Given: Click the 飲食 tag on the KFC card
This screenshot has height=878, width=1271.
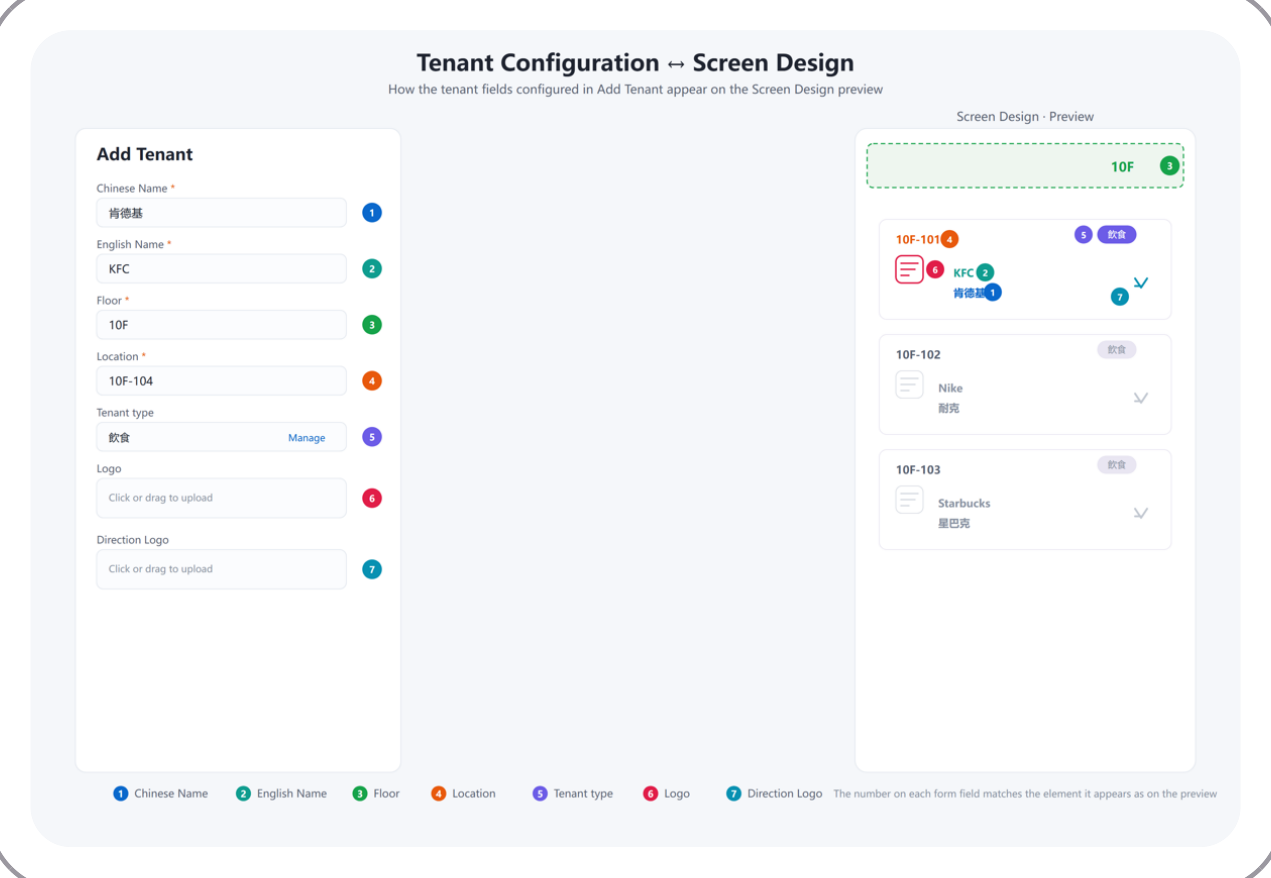Looking at the screenshot, I should tap(1117, 235).
